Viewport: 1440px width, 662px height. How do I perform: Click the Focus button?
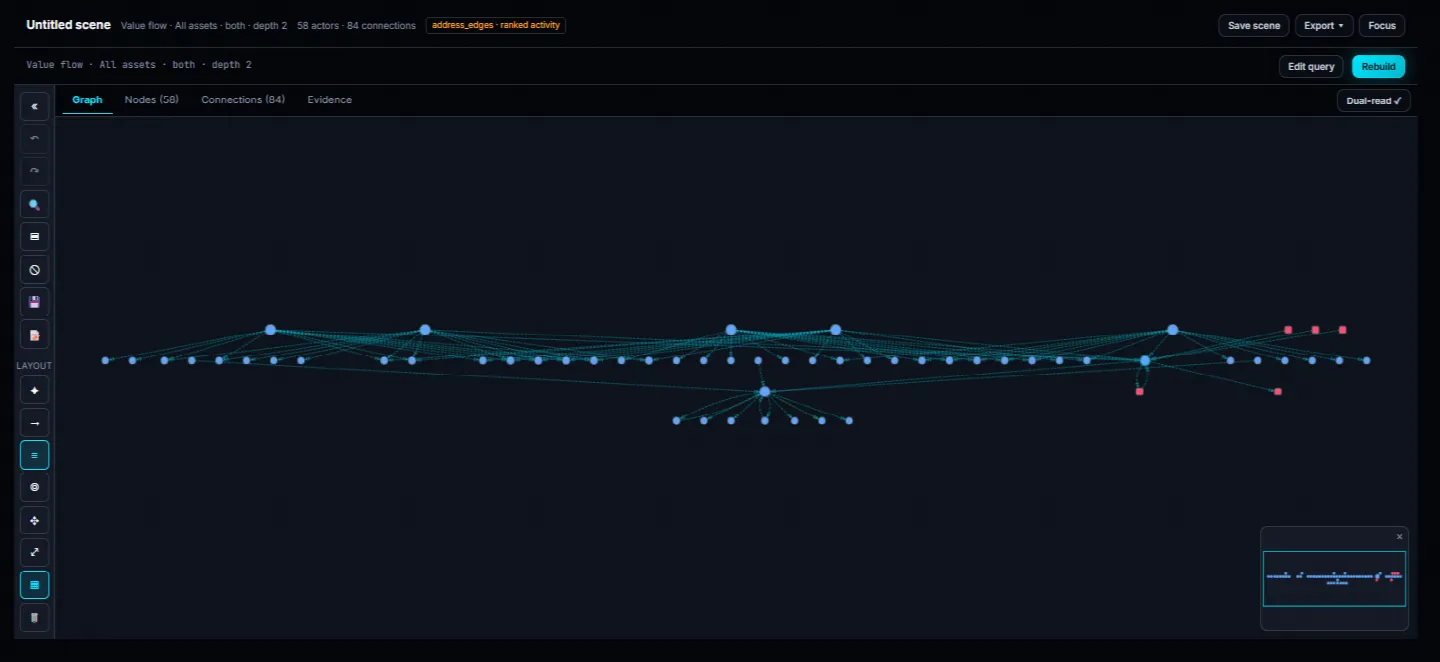point(1382,26)
